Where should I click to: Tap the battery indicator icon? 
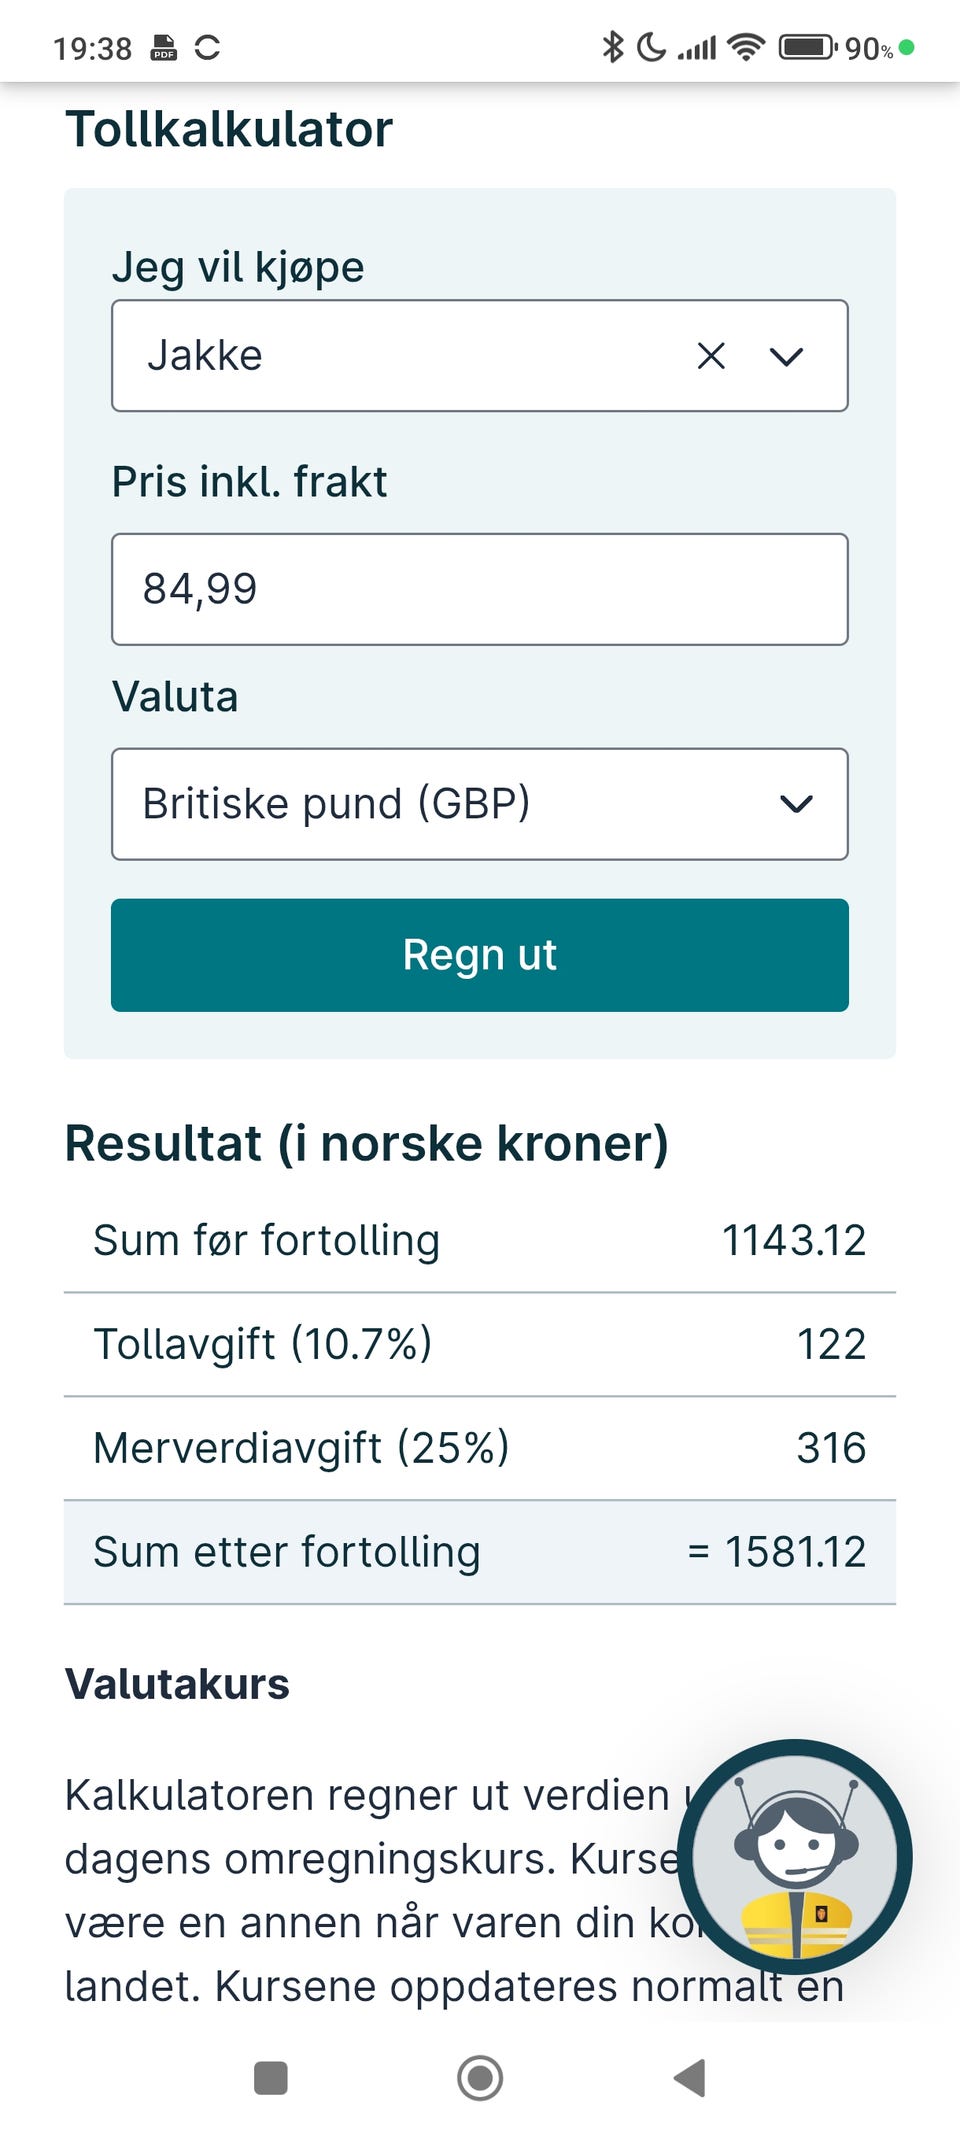[x=807, y=47]
